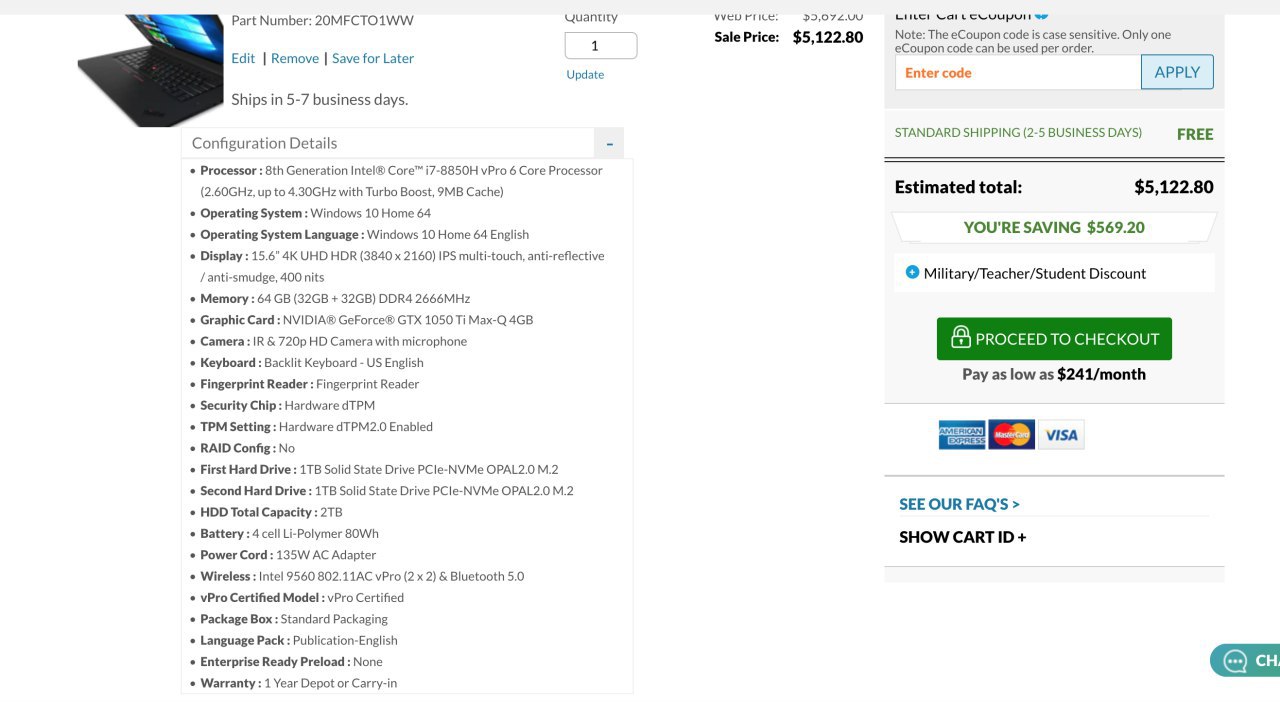This screenshot has width=1280, height=702.
Task: Click Security Chip: Hardware dTPM
Action: click(x=287, y=405)
